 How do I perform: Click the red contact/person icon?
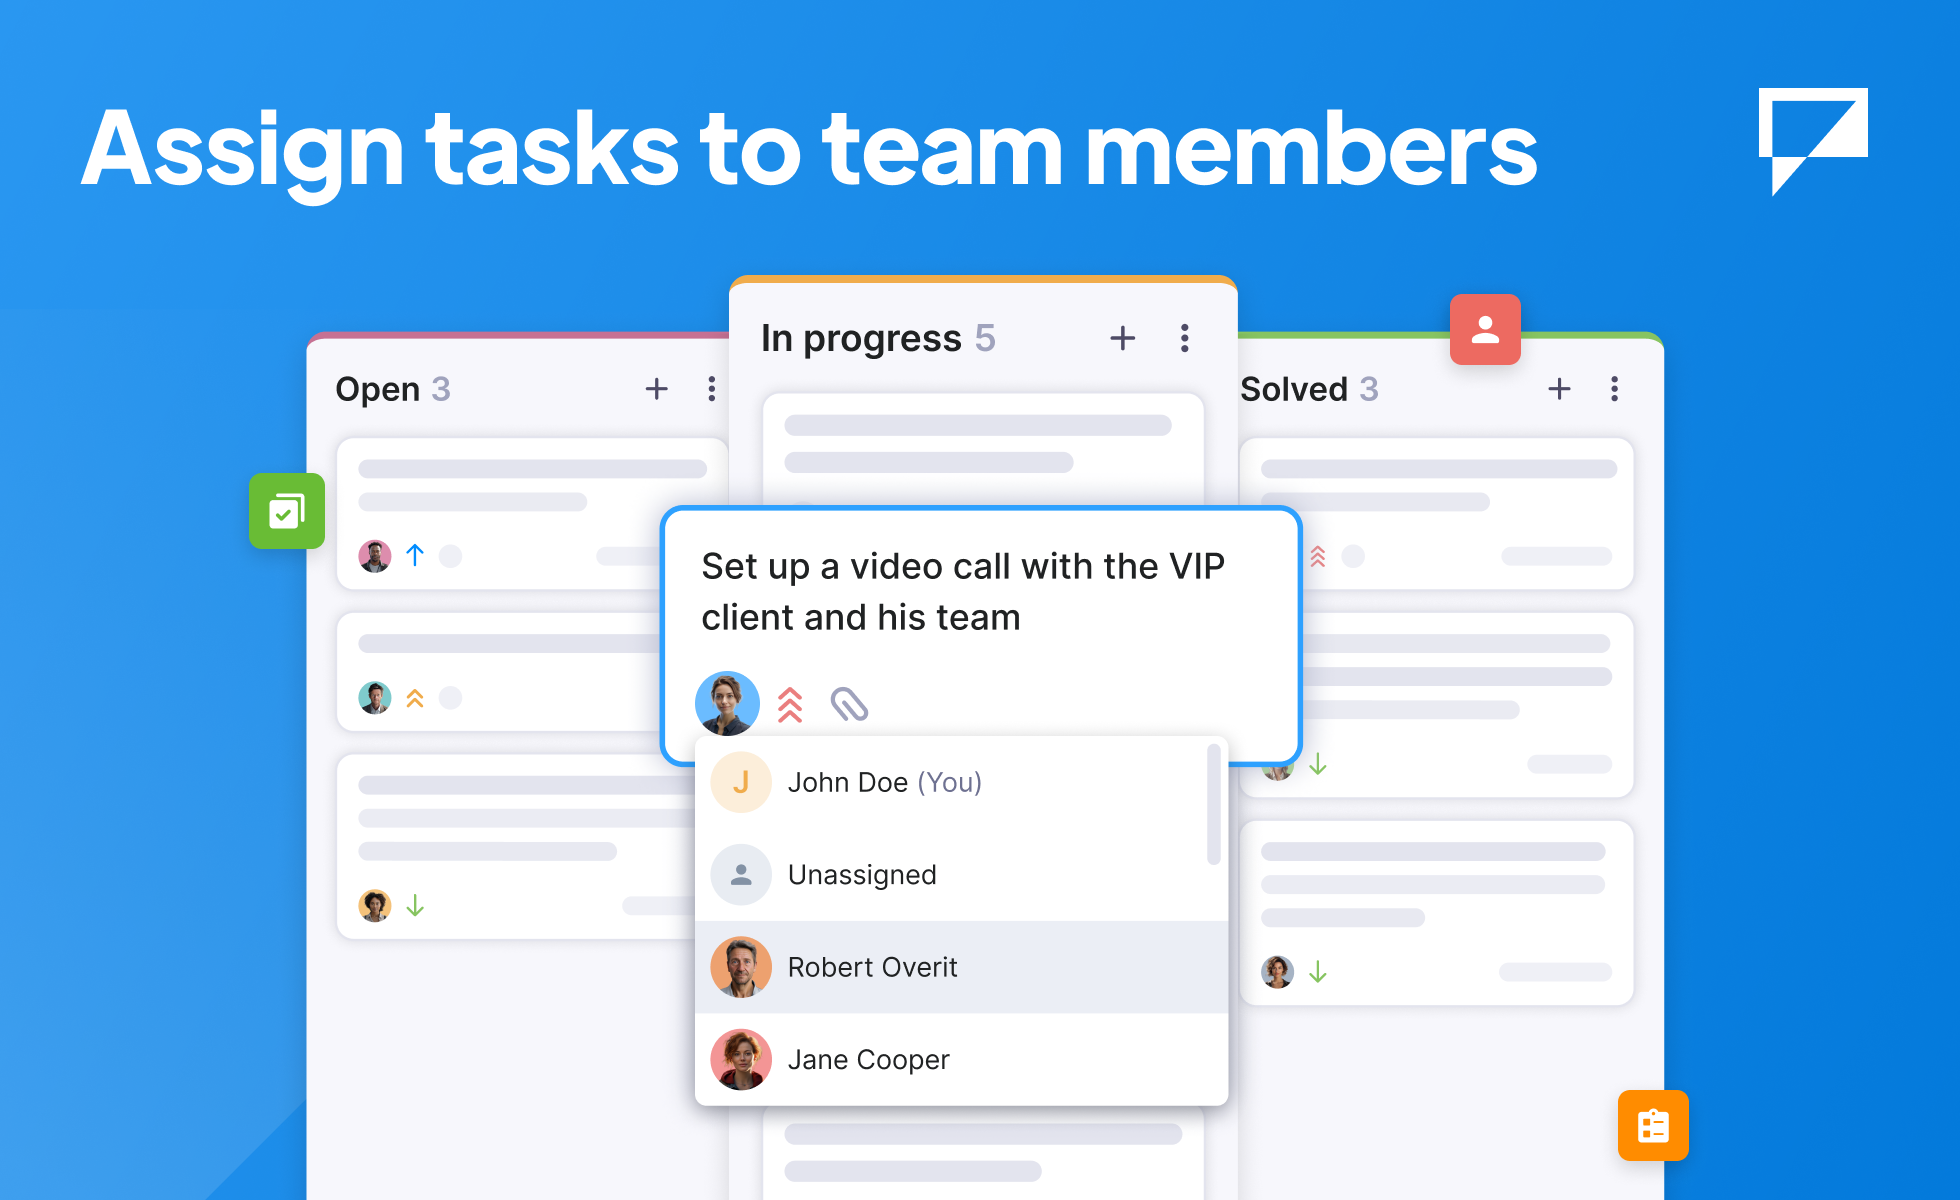click(1480, 328)
